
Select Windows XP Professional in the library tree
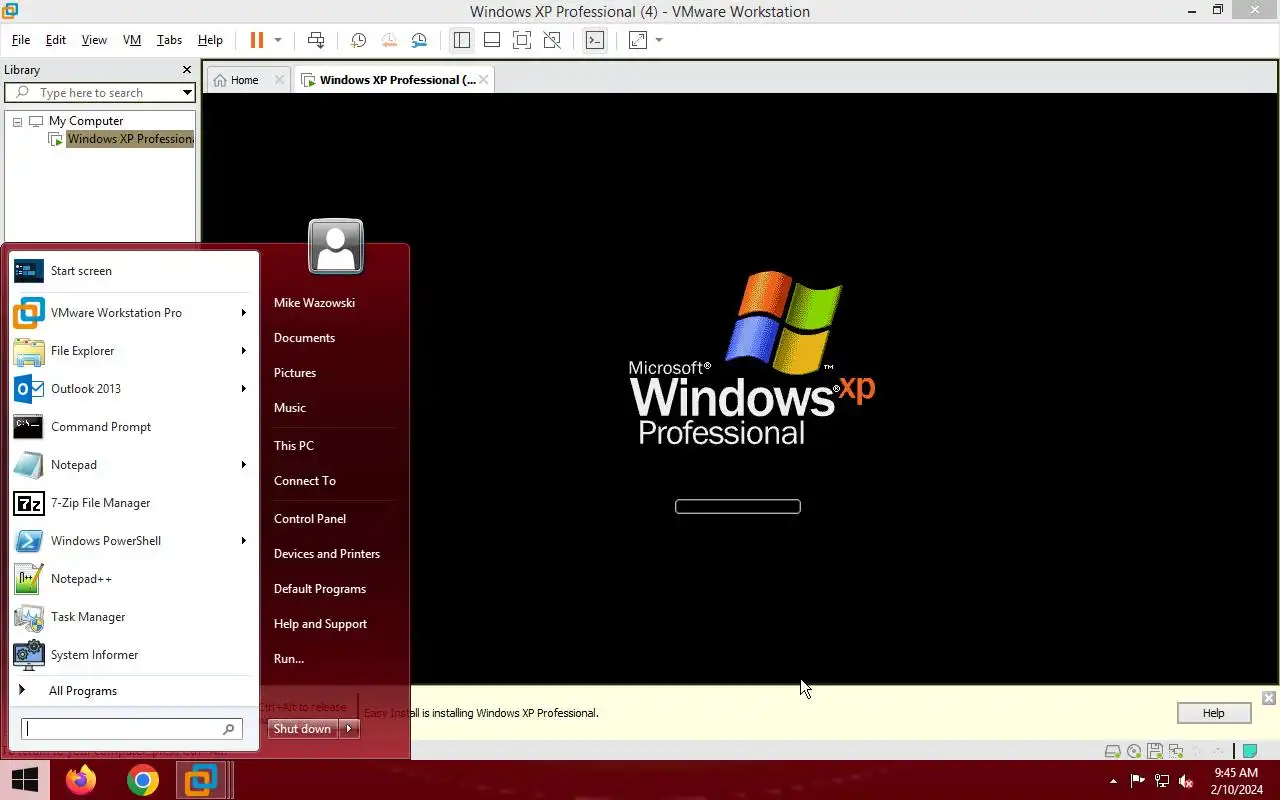[130, 139]
